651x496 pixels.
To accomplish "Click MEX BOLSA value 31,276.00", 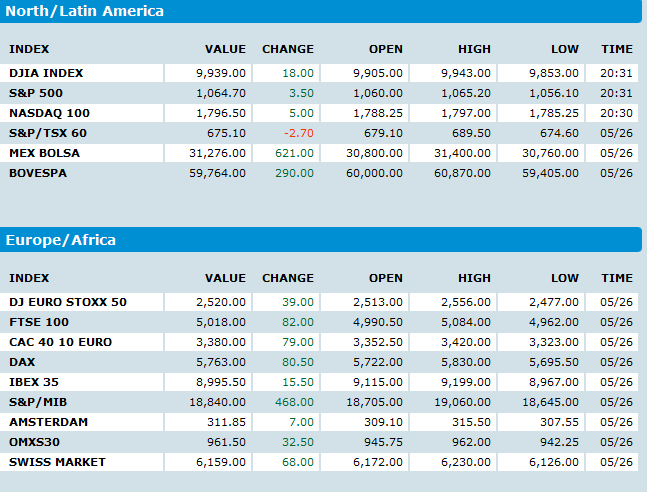I will click(218, 153).
